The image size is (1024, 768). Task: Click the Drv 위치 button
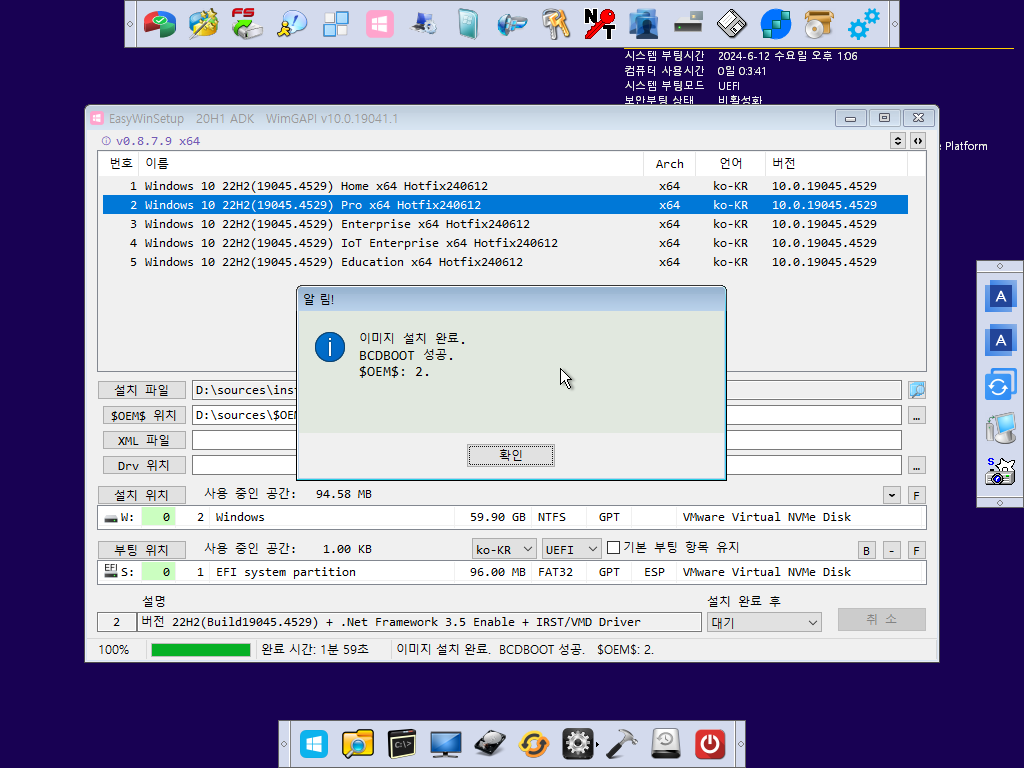[x=144, y=466]
